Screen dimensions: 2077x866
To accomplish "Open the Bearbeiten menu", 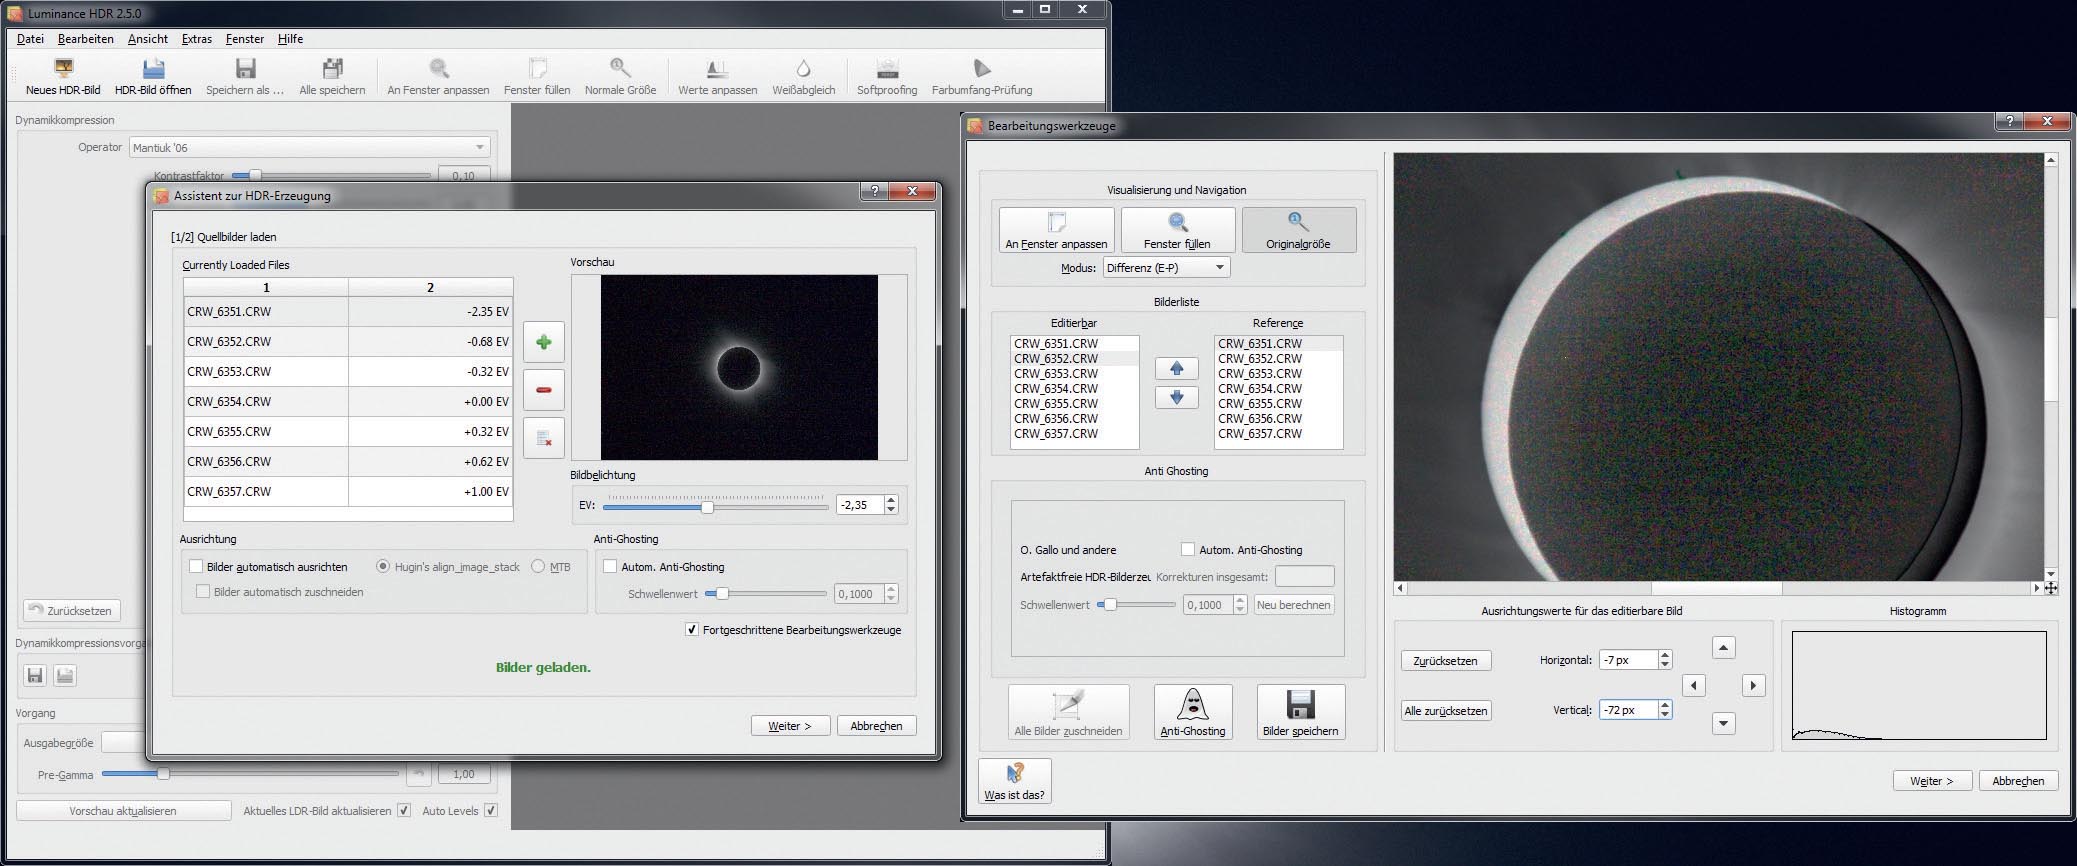I will [85, 39].
